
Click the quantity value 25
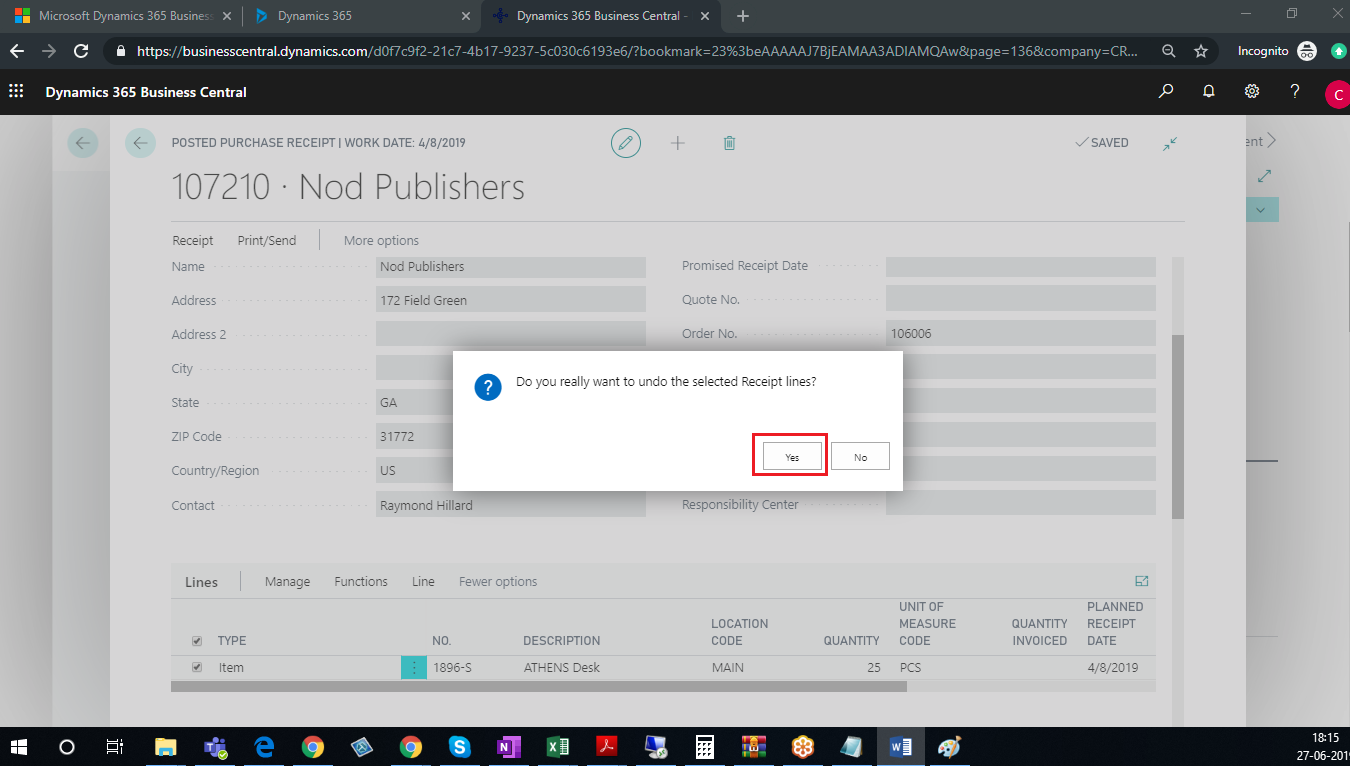tap(873, 667)
